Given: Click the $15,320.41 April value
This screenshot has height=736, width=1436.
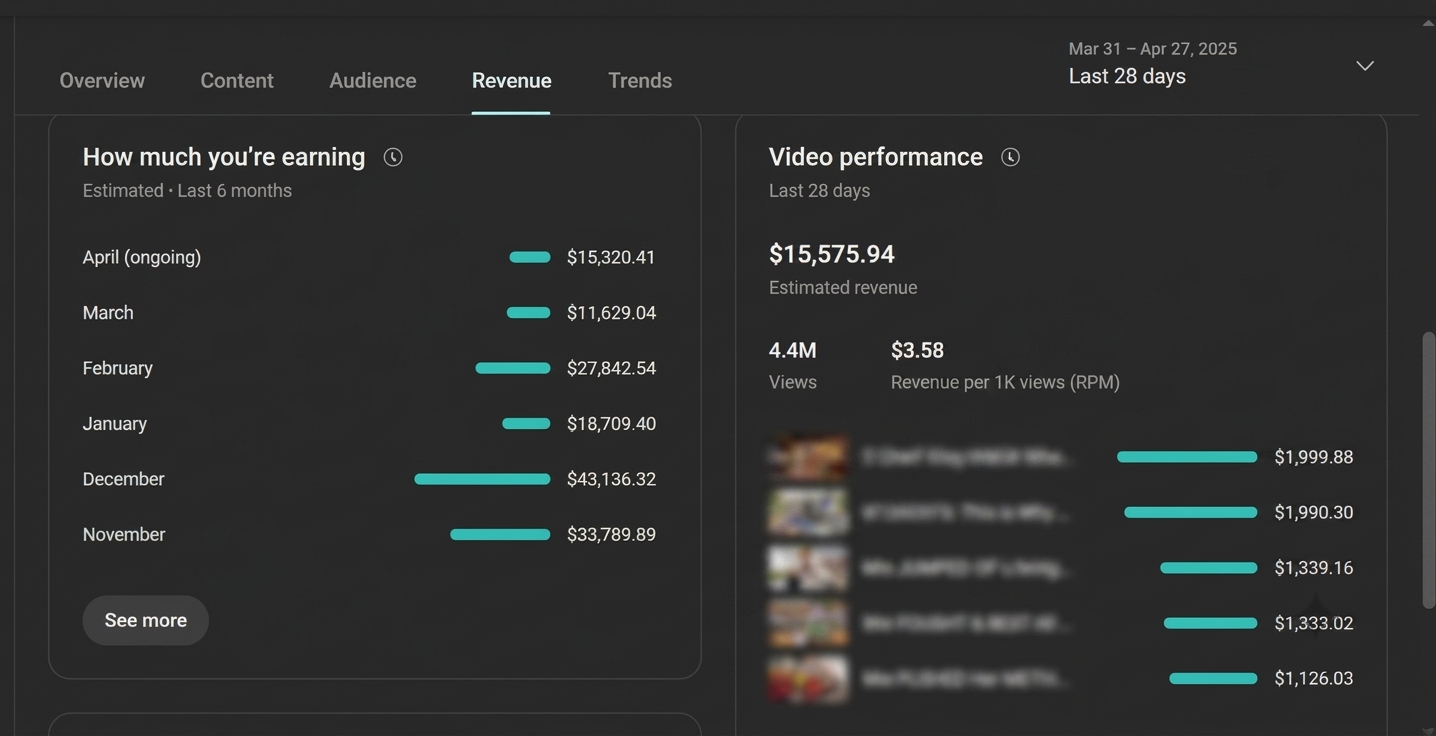Looking at the screenshot, I should [611, 257].
